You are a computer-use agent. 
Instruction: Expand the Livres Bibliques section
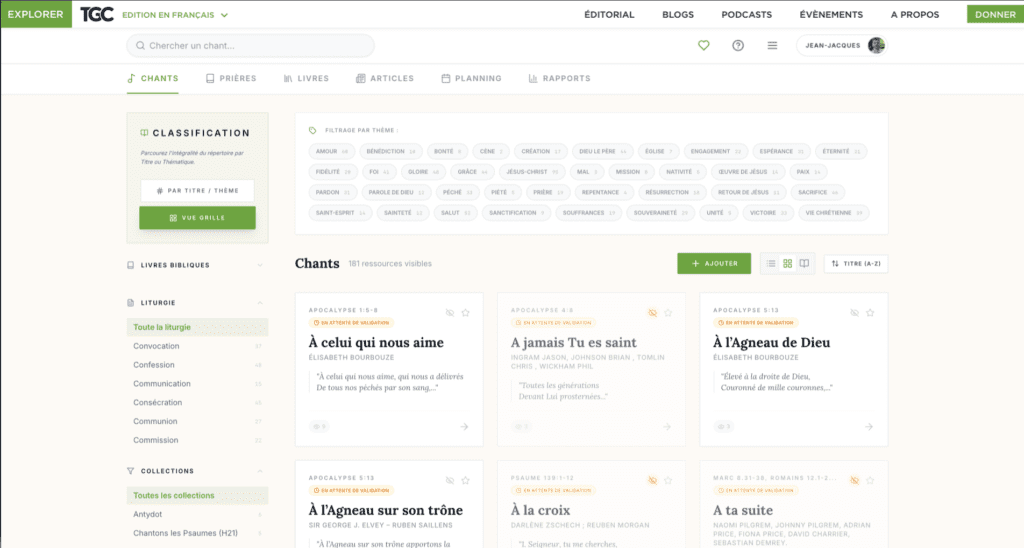coord(260,265)
